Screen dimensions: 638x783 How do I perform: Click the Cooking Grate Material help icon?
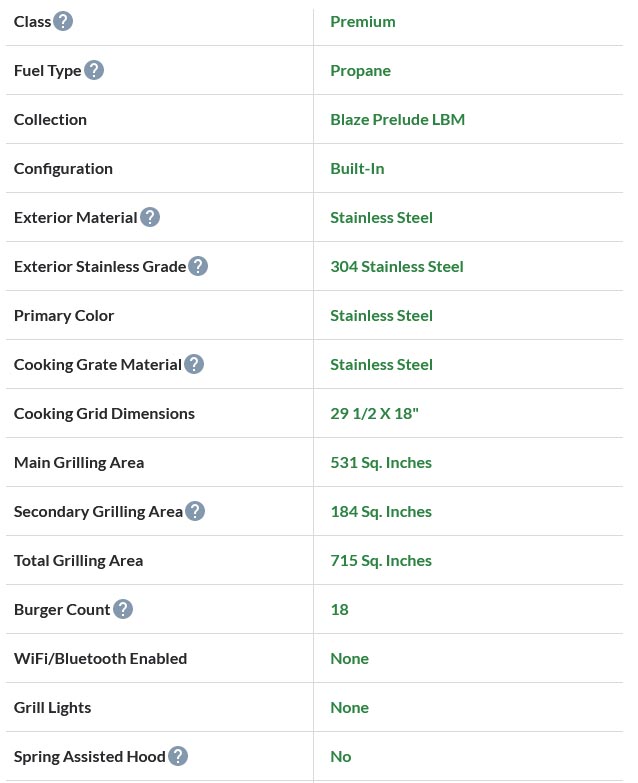[x=194, y=364]
